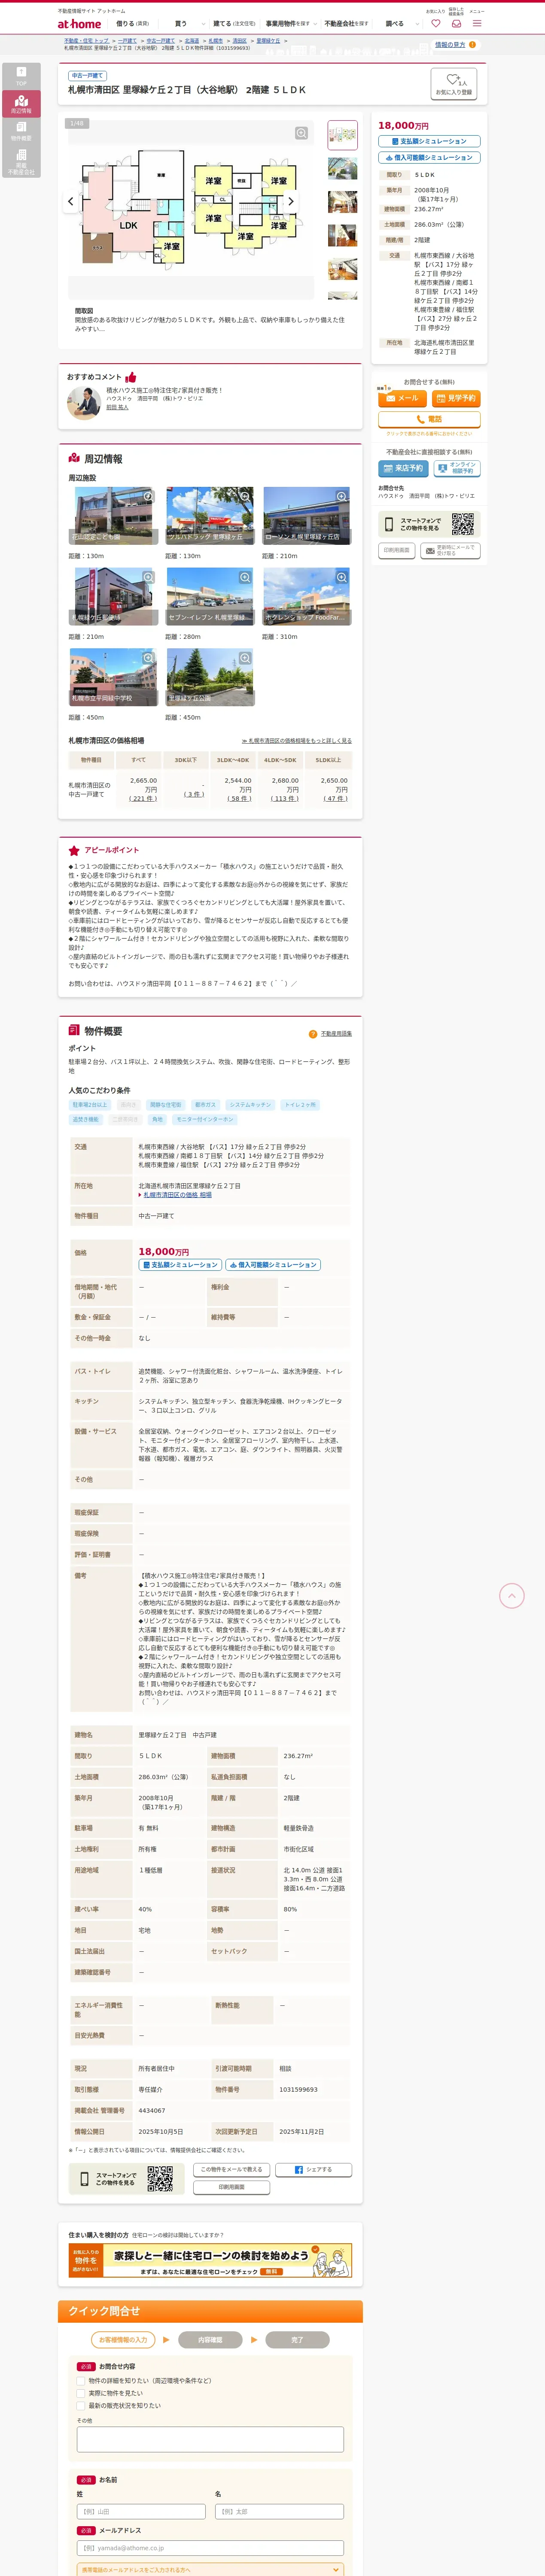Open the header hamburger menu icon
This screenshot has width=545, height=2576.
(x=477, y=23)
